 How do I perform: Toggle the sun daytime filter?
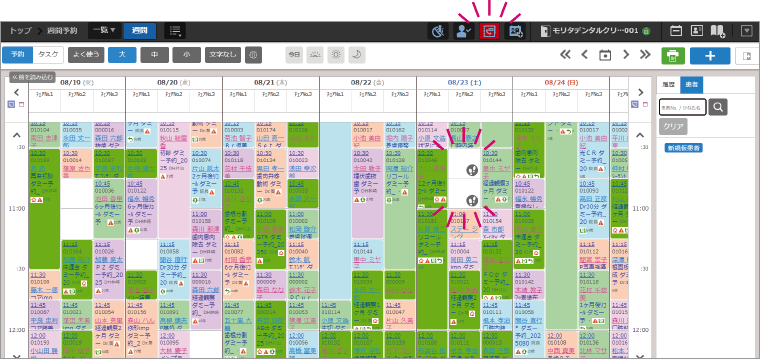tap(336, 55)
